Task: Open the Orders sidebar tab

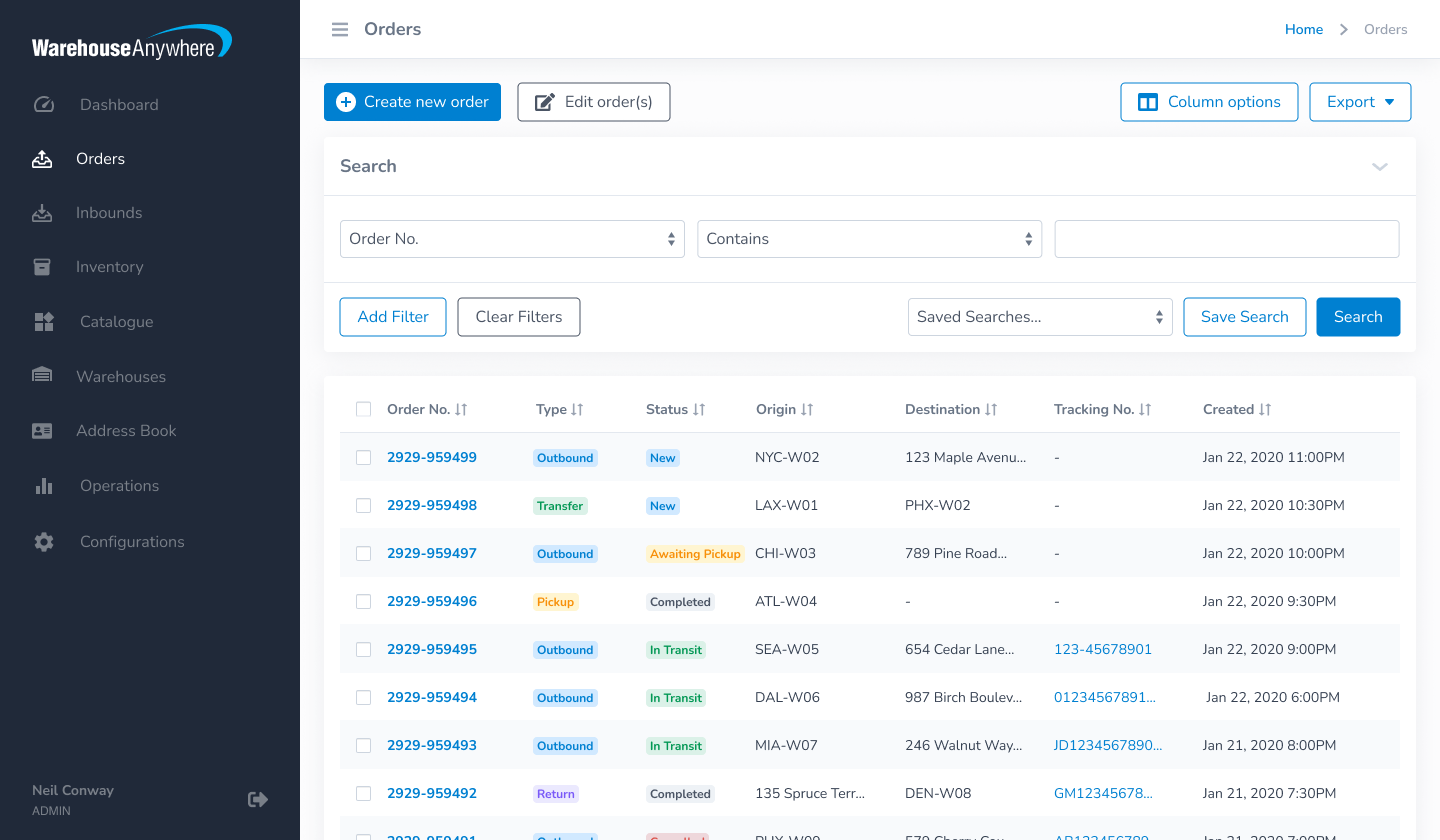Action: (x=100, y=158)
